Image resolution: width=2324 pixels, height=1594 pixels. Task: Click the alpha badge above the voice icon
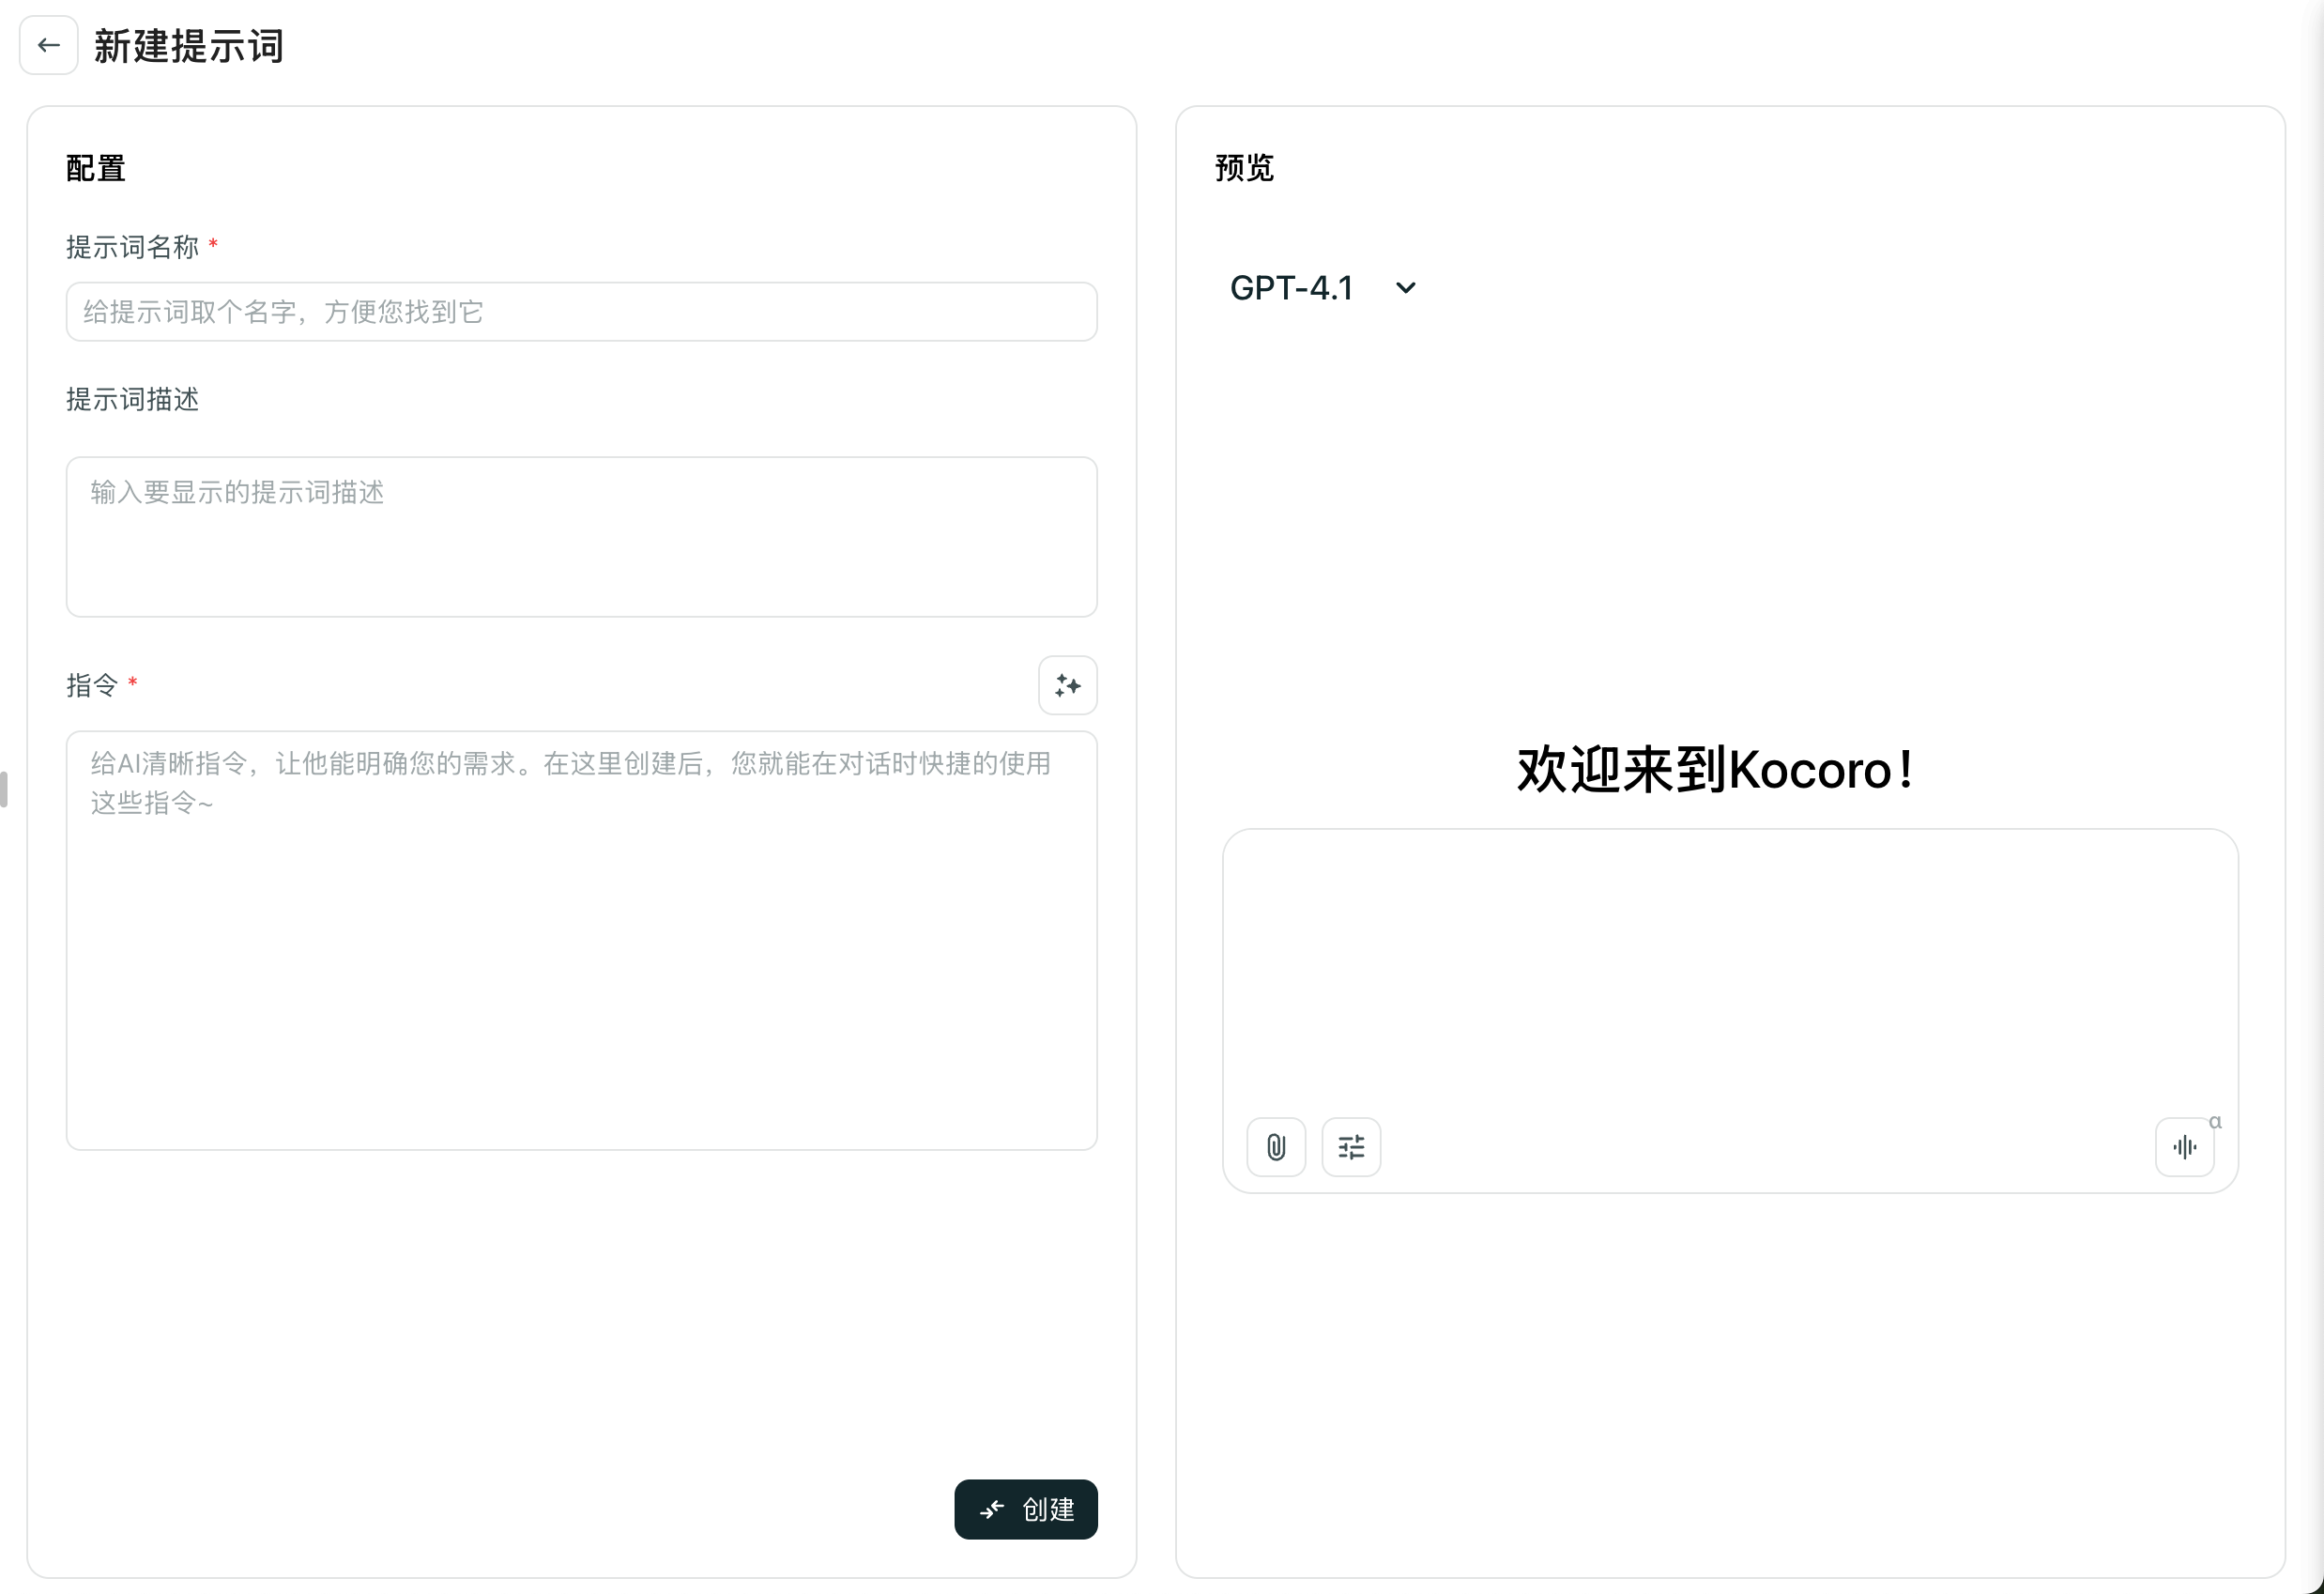coord(2215,1122)
